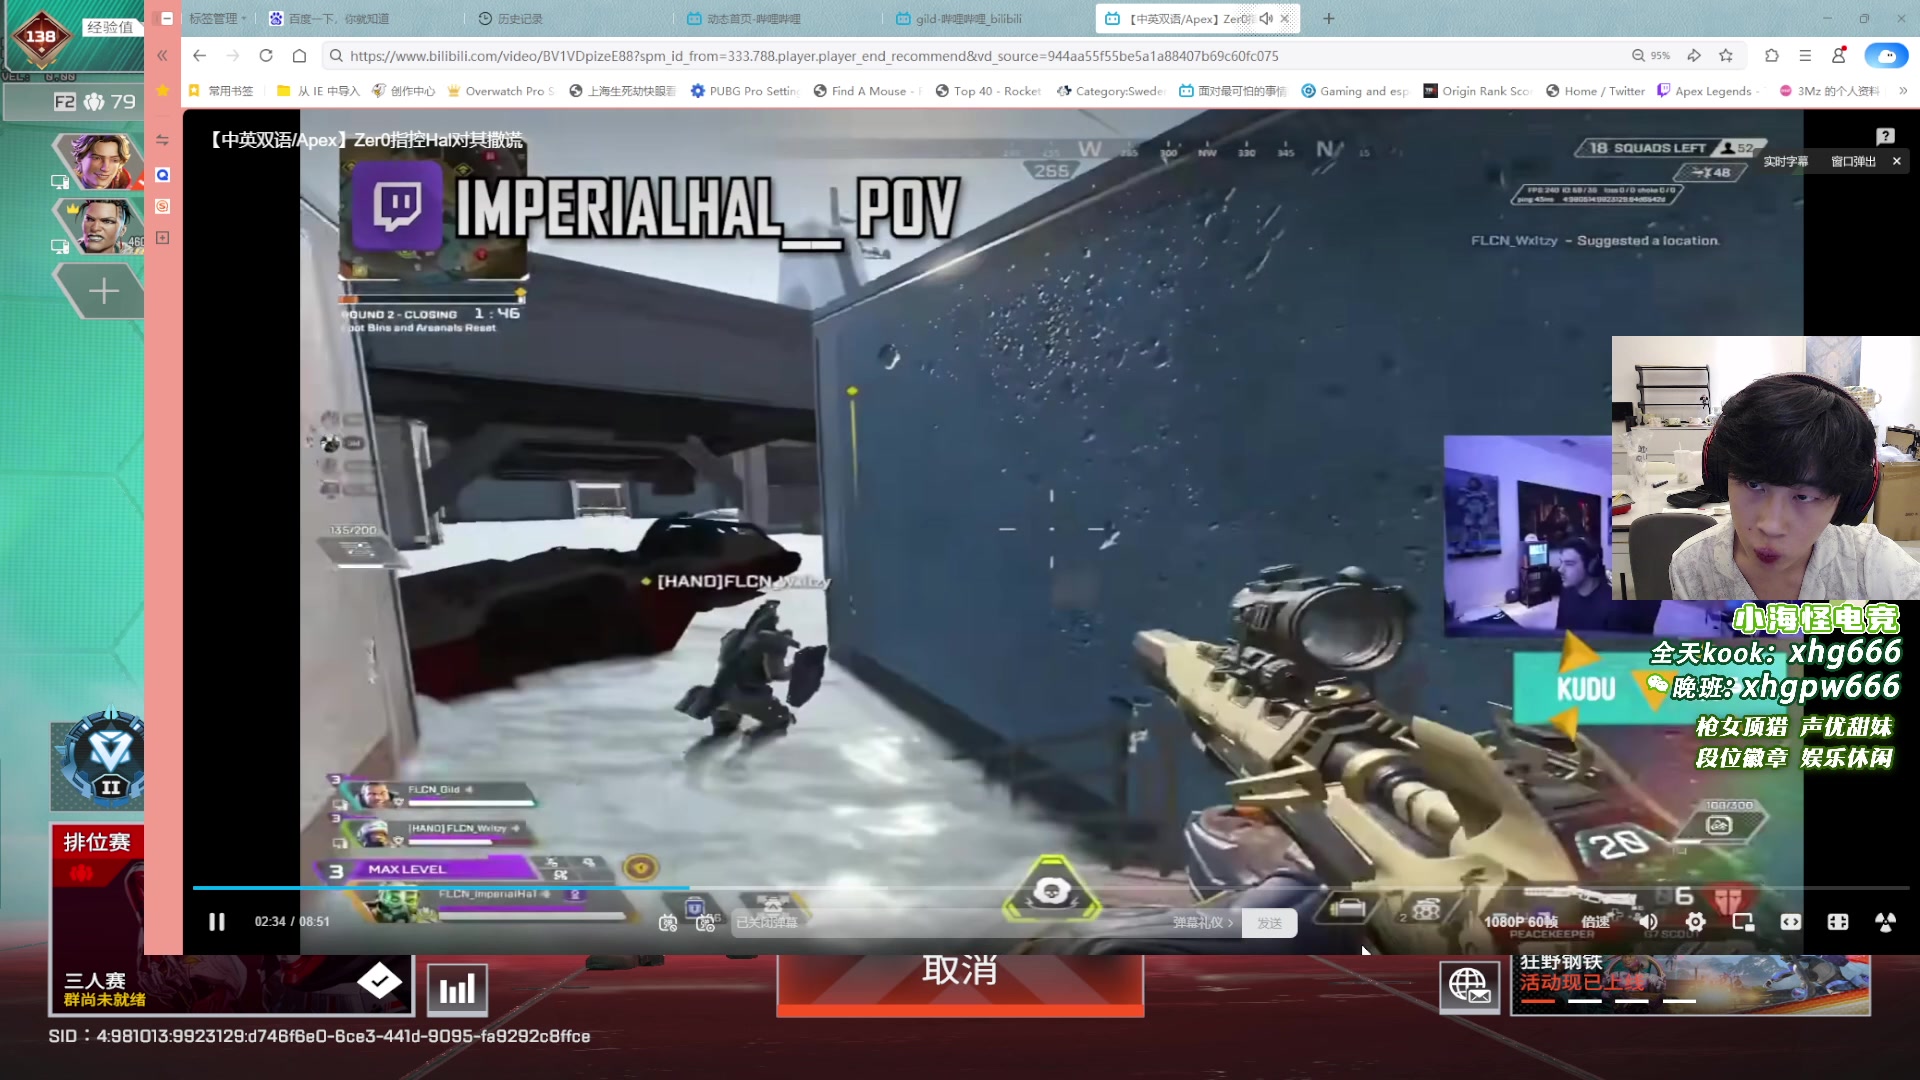Switch to 百度一下 tab

click(x=330, y=18)
